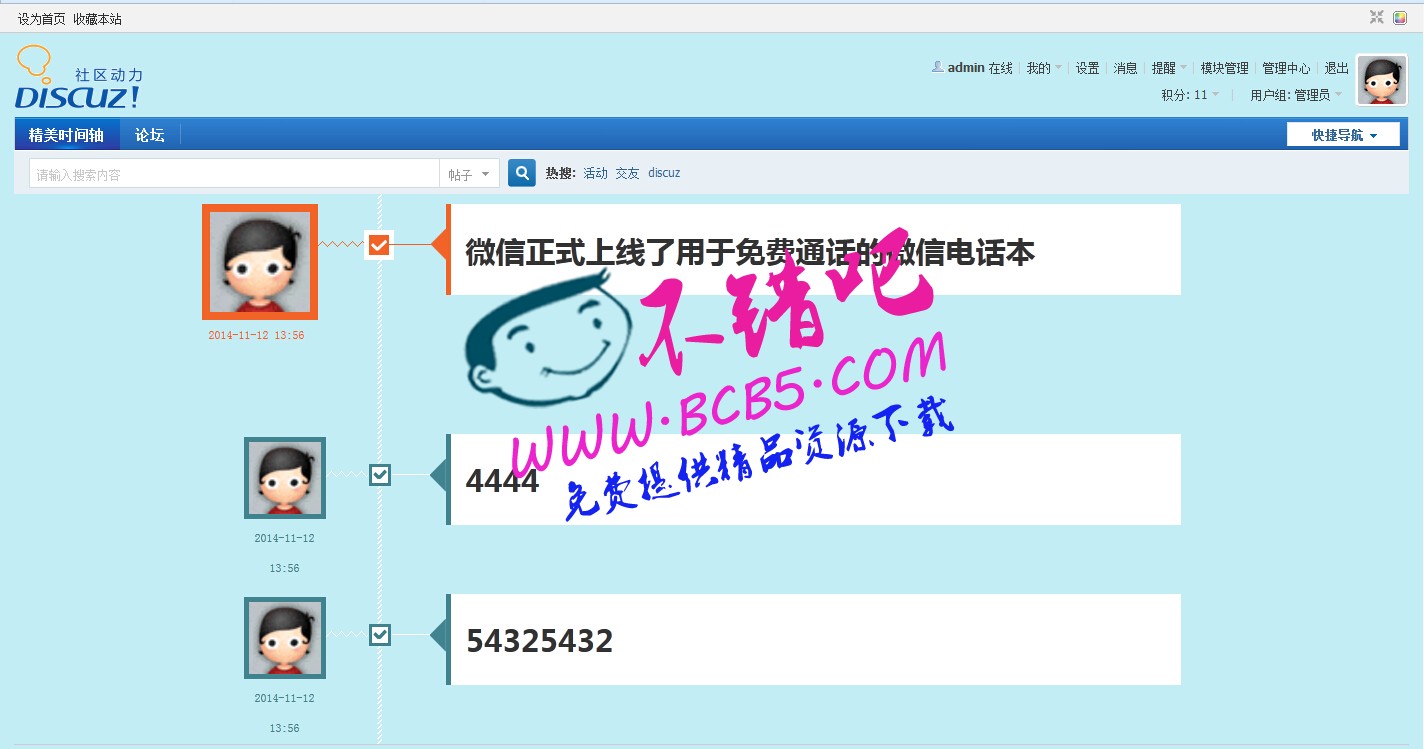
Task: Open the 微信正式上线 post title
Action: (x=749, y=252)
